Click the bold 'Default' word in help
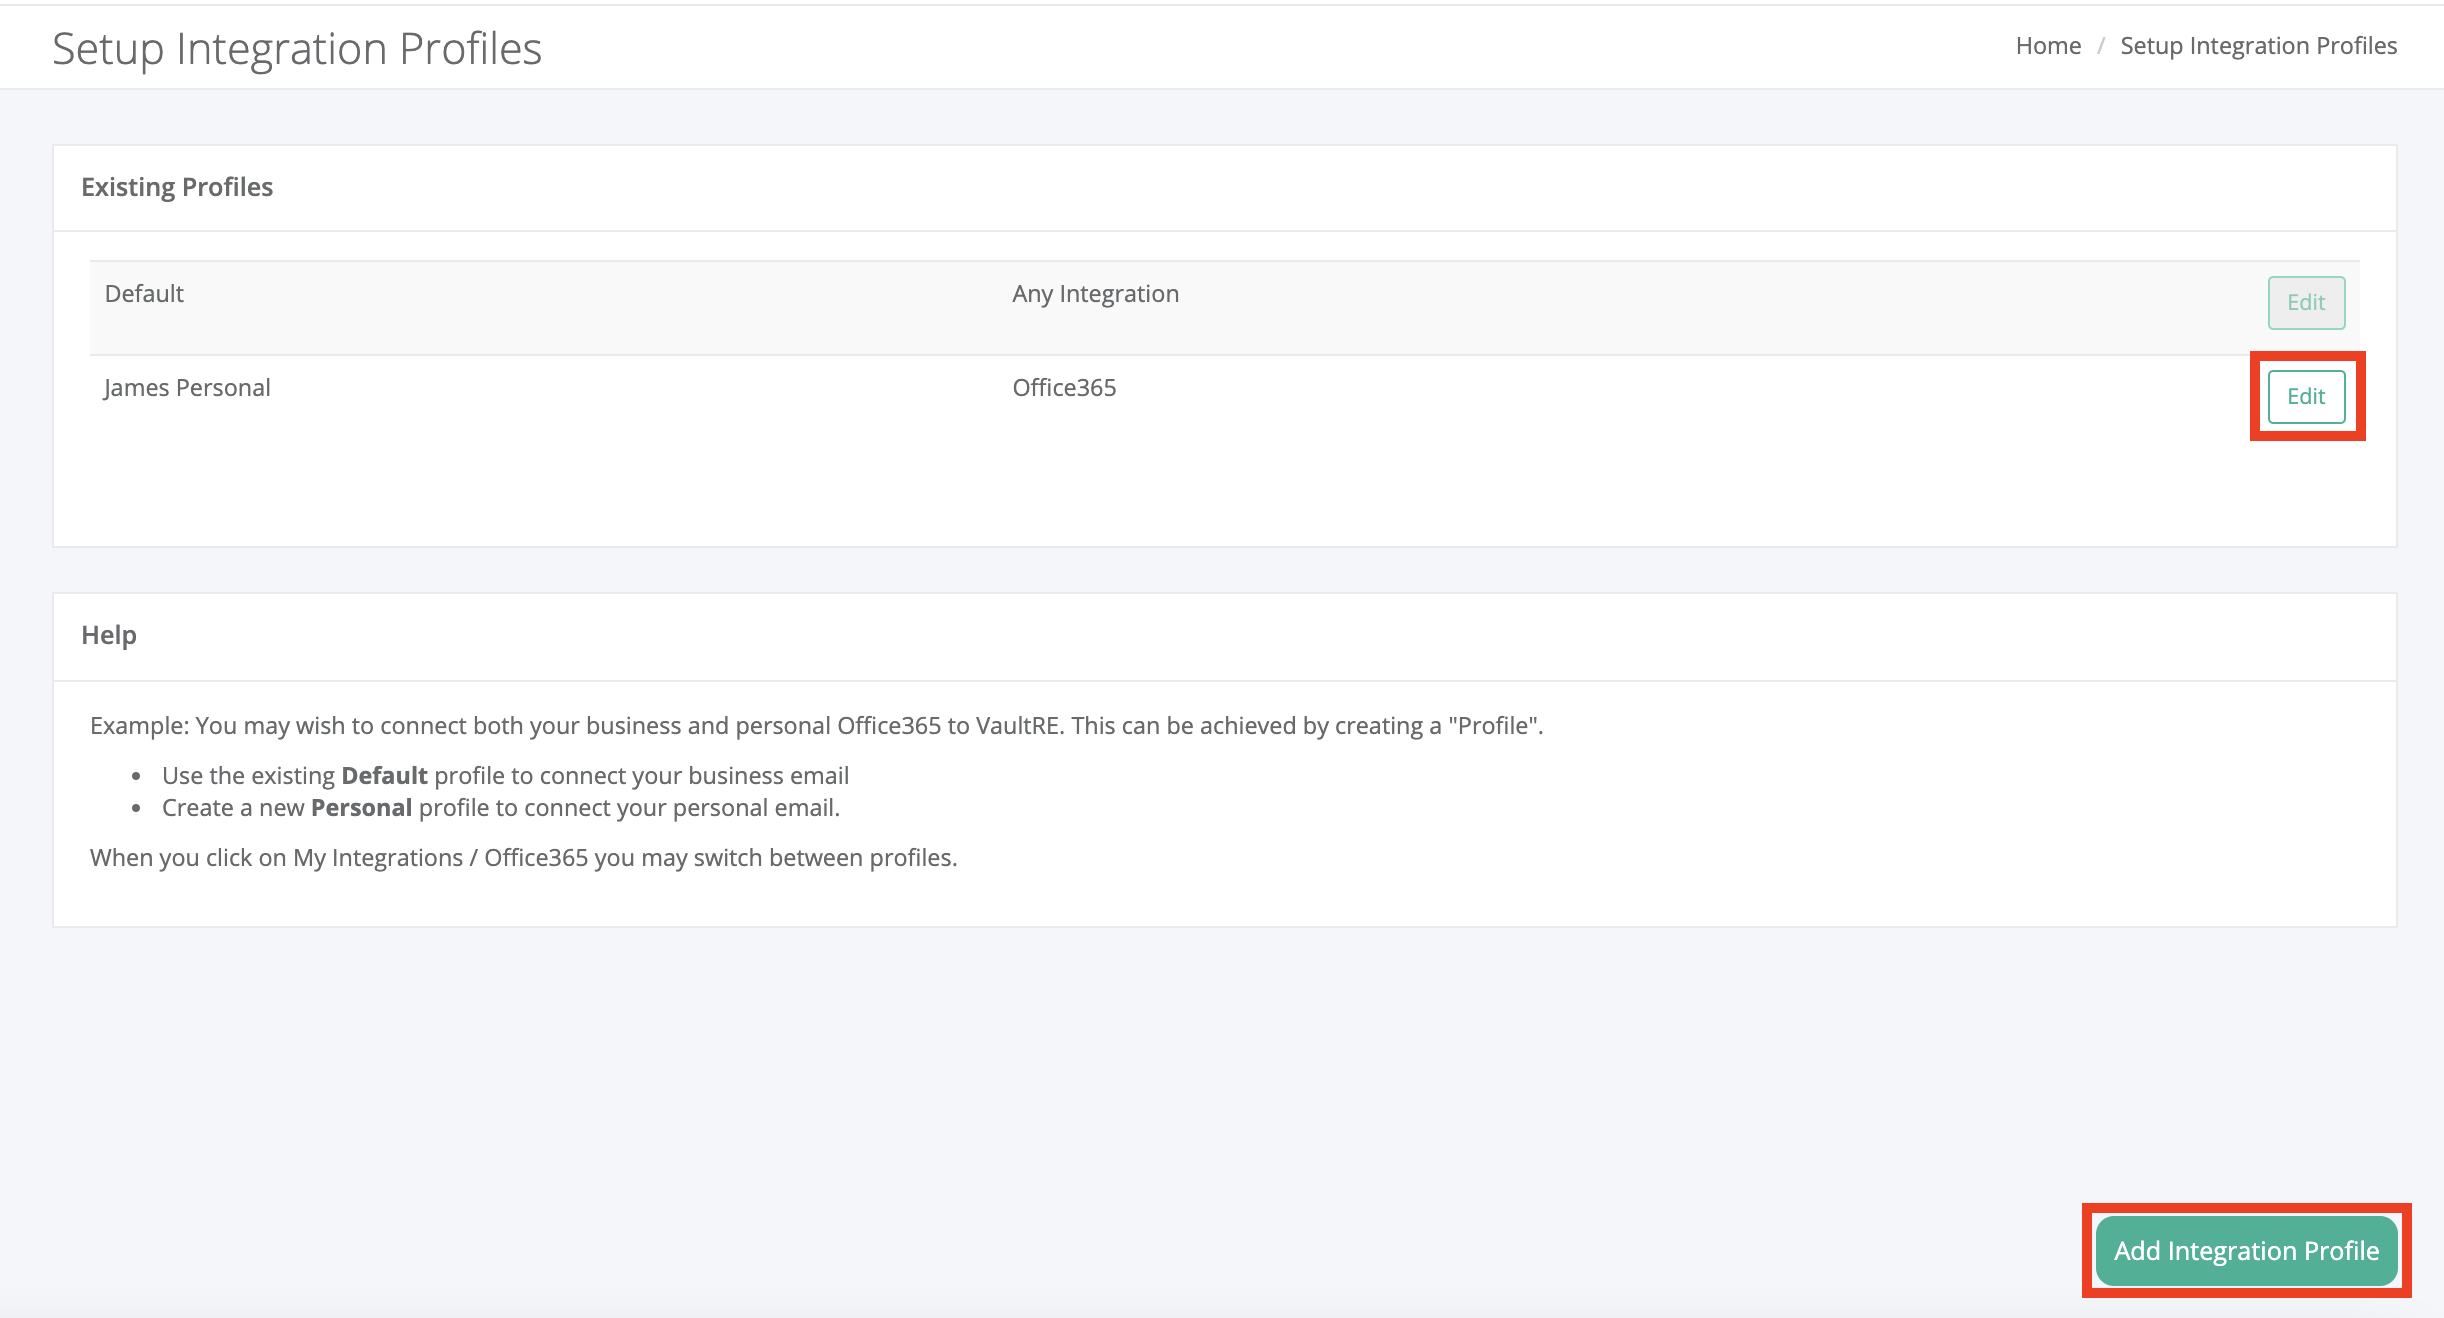The width and height of the screenshot is (2444, 1318). (x=384, y=776)
